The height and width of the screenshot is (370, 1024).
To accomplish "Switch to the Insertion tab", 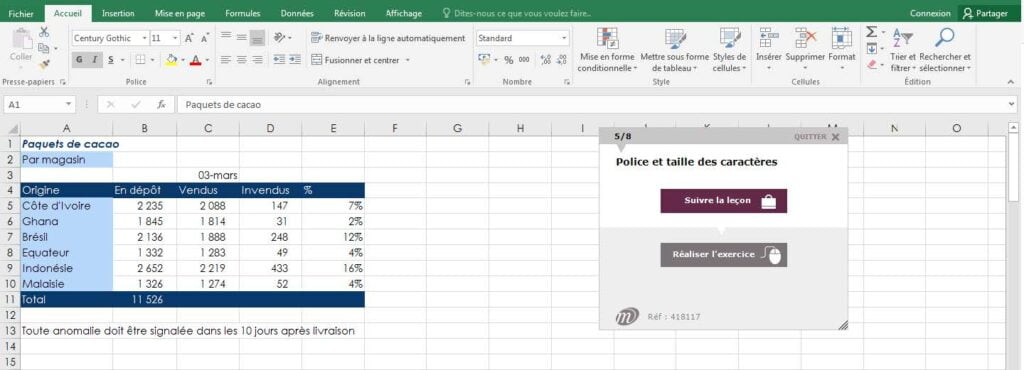I will [118, 13].
